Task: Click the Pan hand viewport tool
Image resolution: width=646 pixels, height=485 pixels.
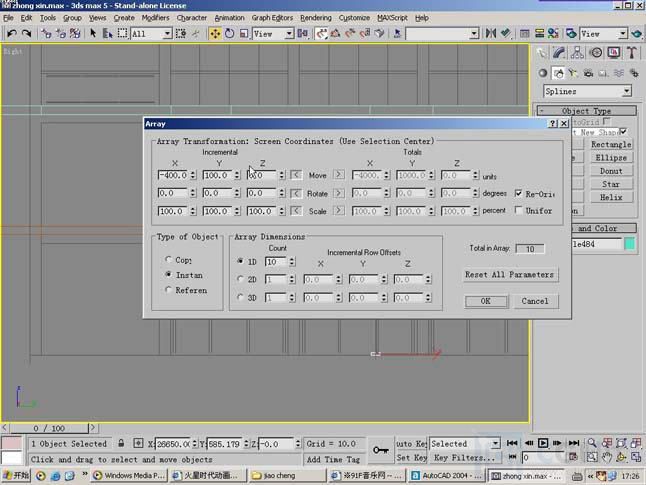Action: pos(606,457)
